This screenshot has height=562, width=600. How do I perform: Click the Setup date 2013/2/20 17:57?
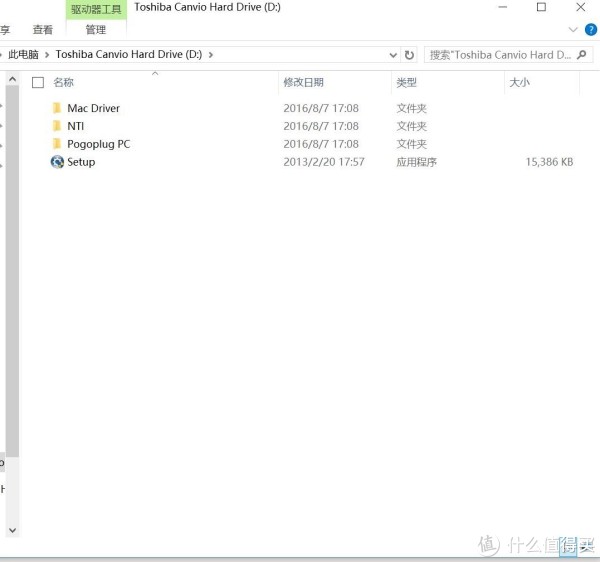[324, 162]
